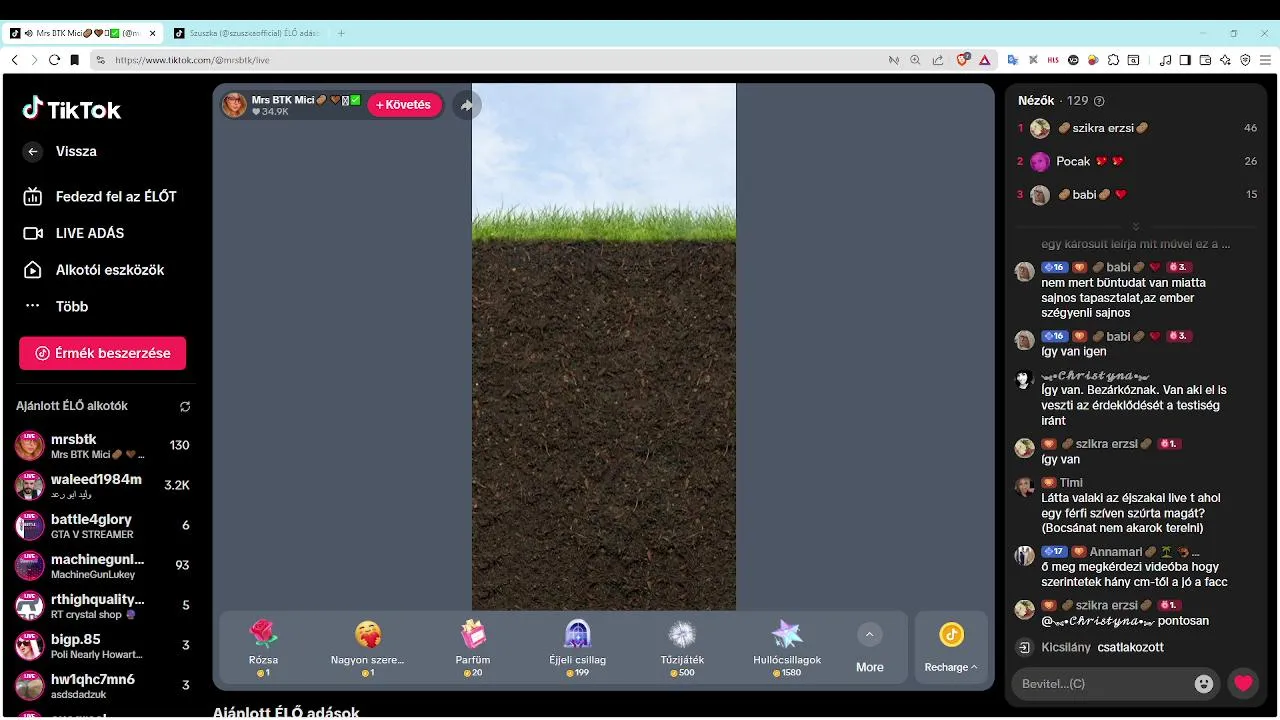
Task: Open the Brave Wallet icon
Action: [1205, 60]
